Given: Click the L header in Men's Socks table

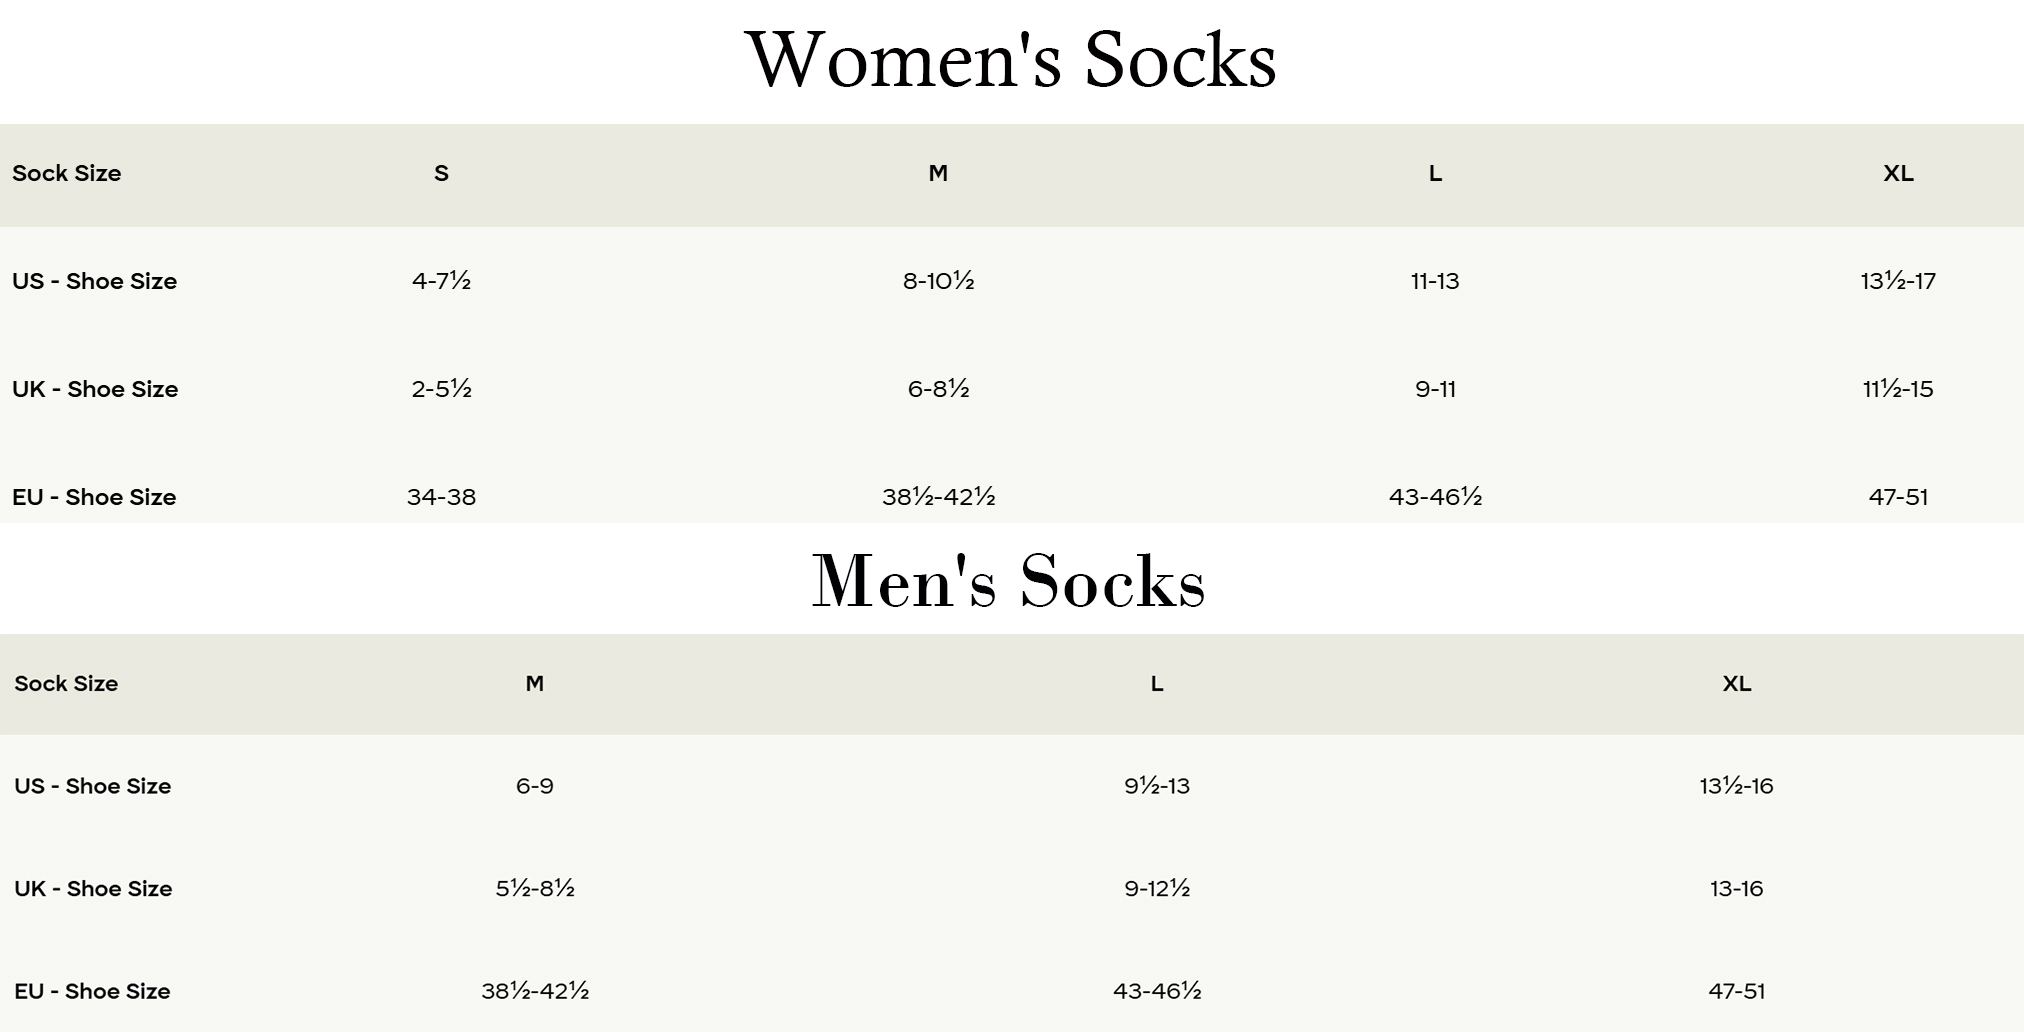Looking at the screenshot, I should 1157,684.
